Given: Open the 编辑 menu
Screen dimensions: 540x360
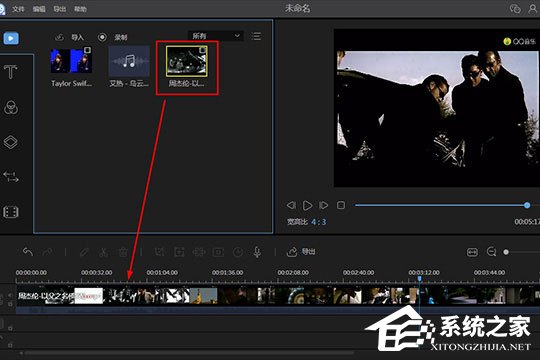Looking at the screenshot, I should pyautogui.click(x=39, y=9).
